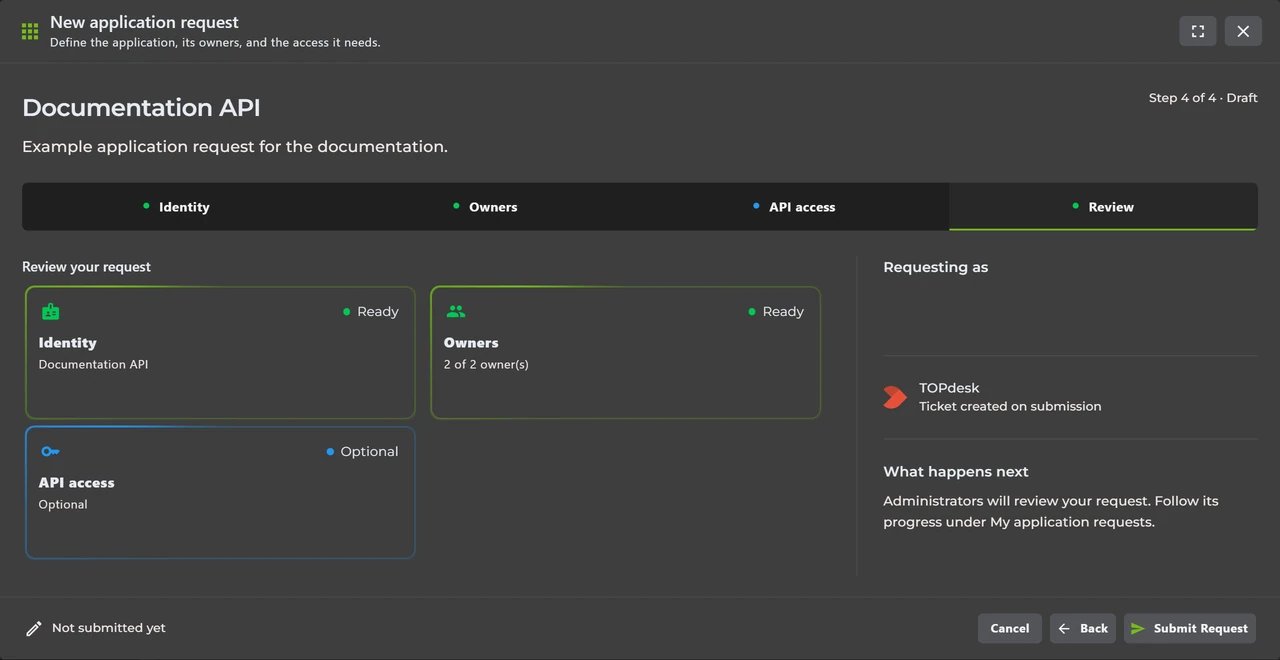Image resolution: width=1280 pixels, height=660 pixels.
Task: Cancel the application request
Action: coord(1010,628)
